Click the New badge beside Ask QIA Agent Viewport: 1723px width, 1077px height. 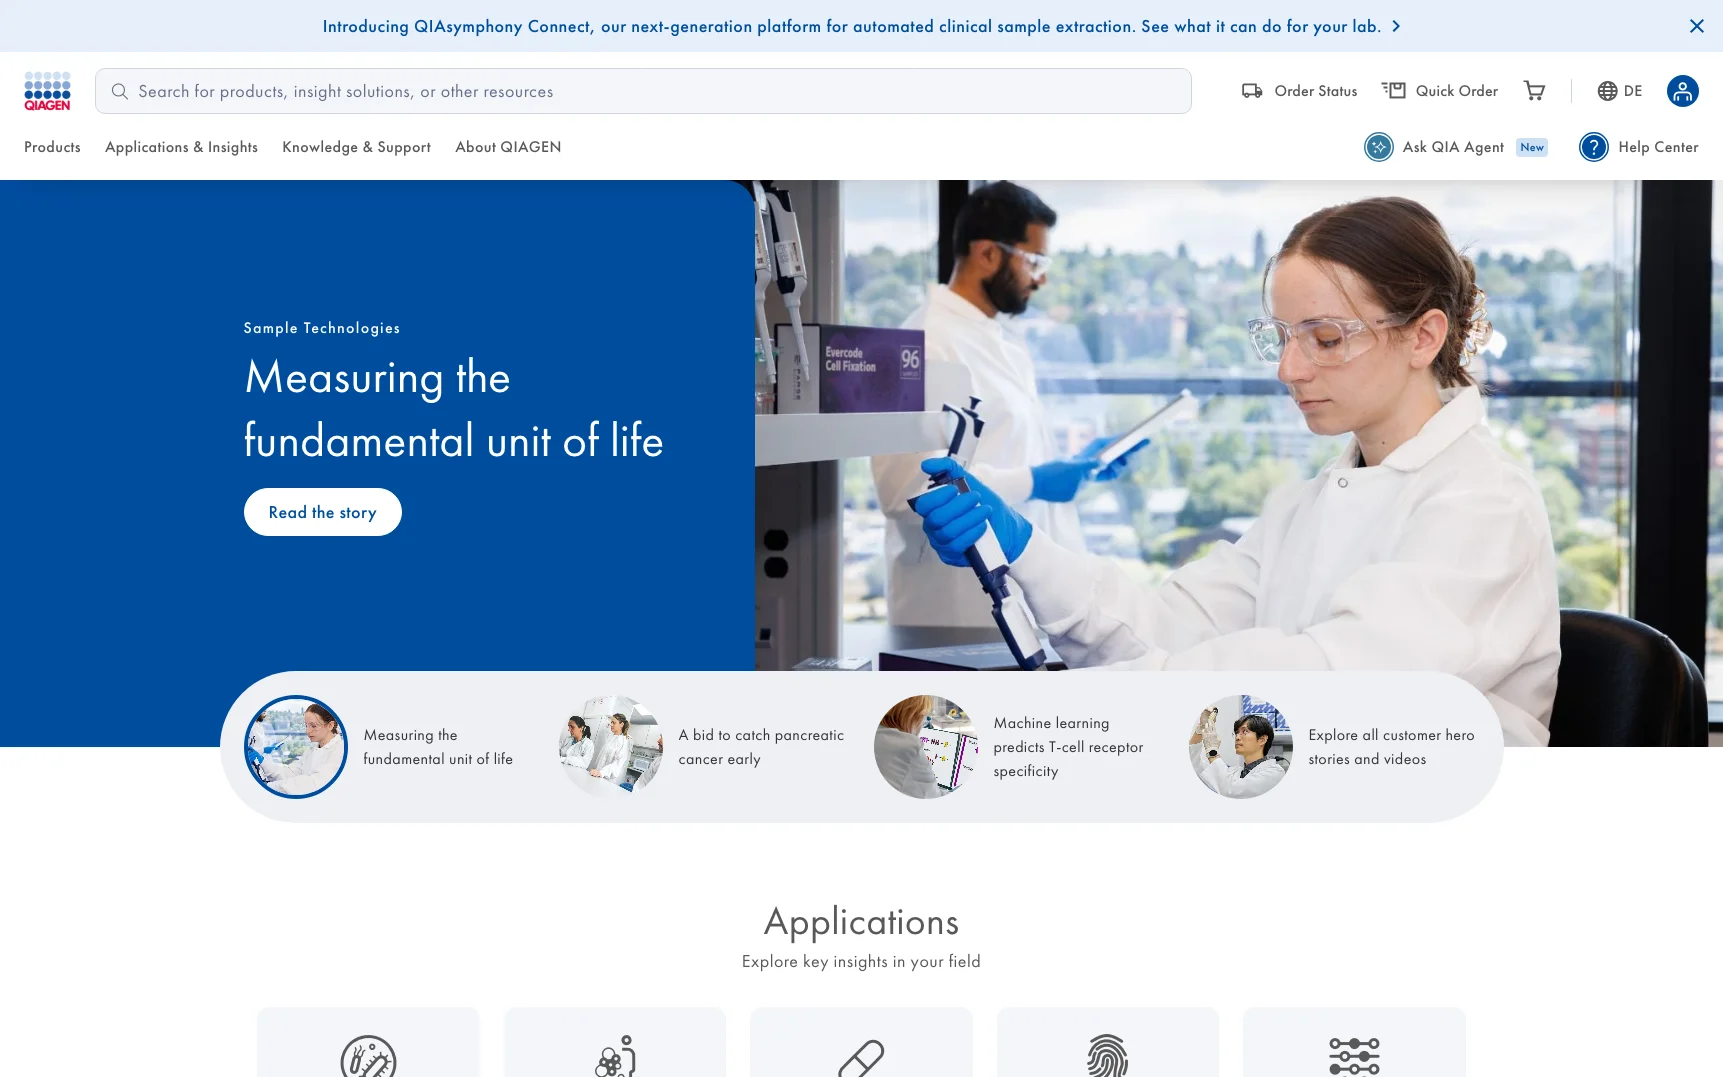(x=1532, y=147)
